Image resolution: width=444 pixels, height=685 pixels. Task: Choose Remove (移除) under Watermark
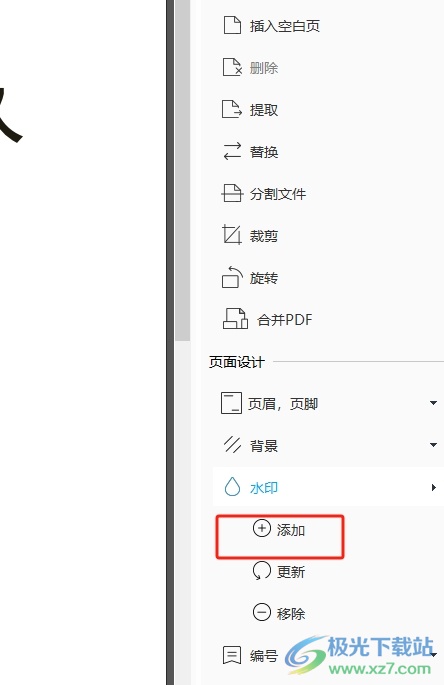click(279, 613)
